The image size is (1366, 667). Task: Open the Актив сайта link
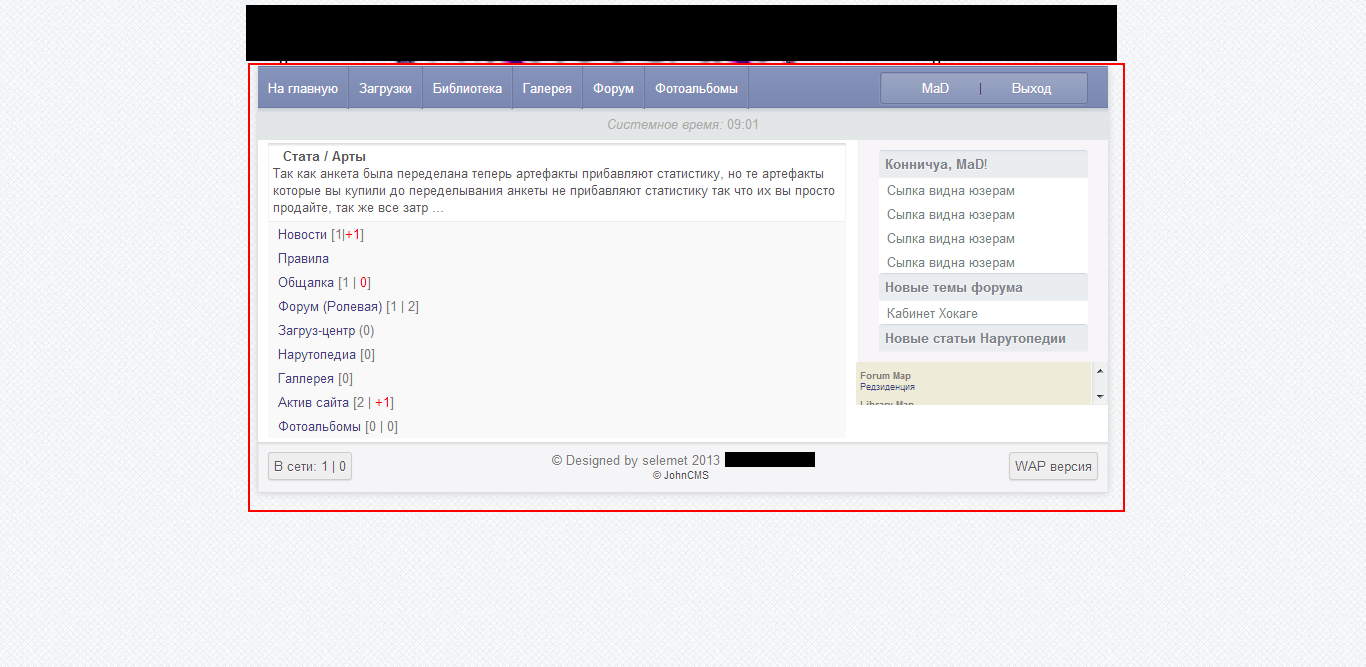click(x=313, y=403)
